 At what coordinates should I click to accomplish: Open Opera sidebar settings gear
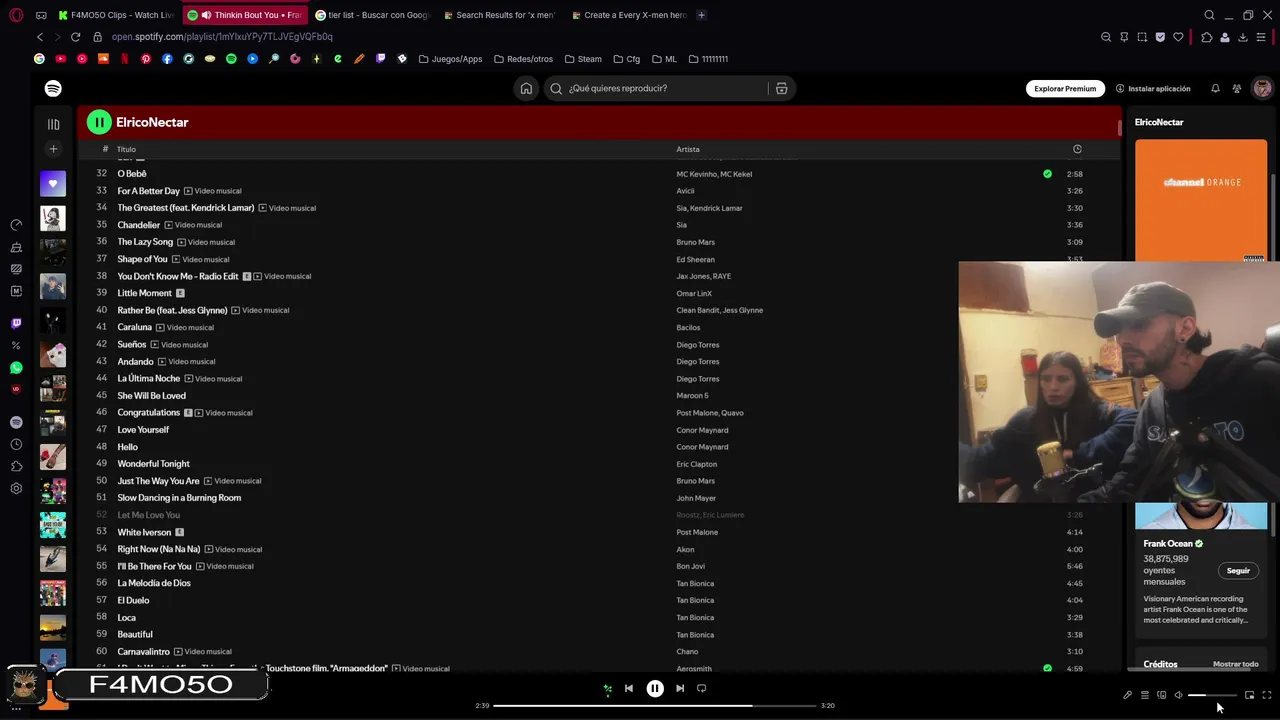pyautogui.click(x=16, y=488)
